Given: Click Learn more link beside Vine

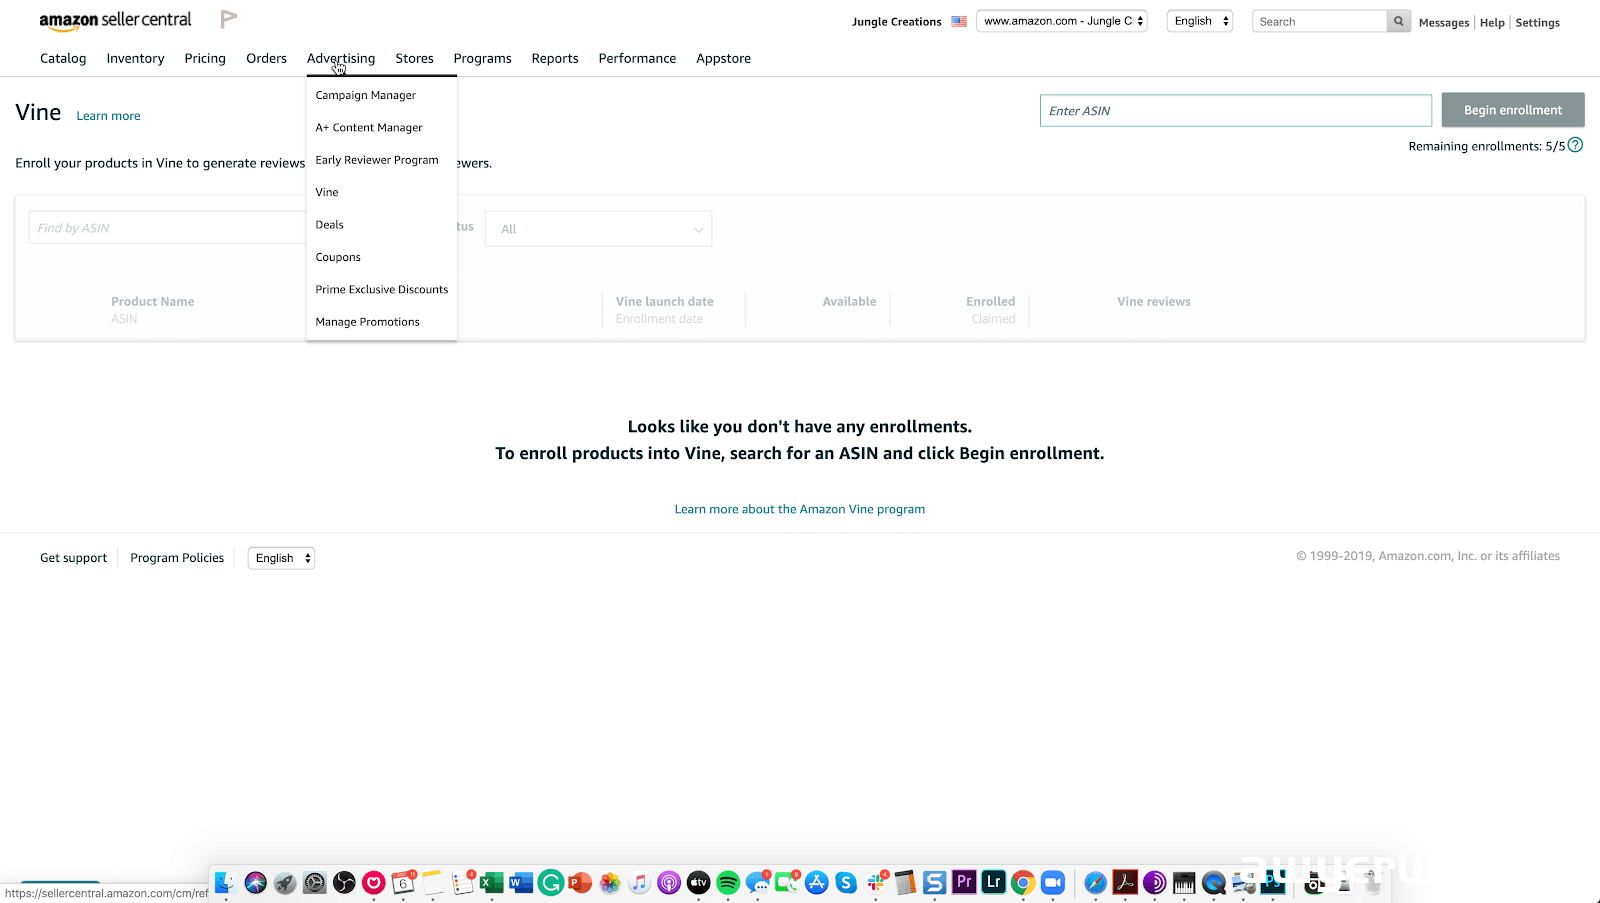Looking at the screenshot, I should click(108, 116).
